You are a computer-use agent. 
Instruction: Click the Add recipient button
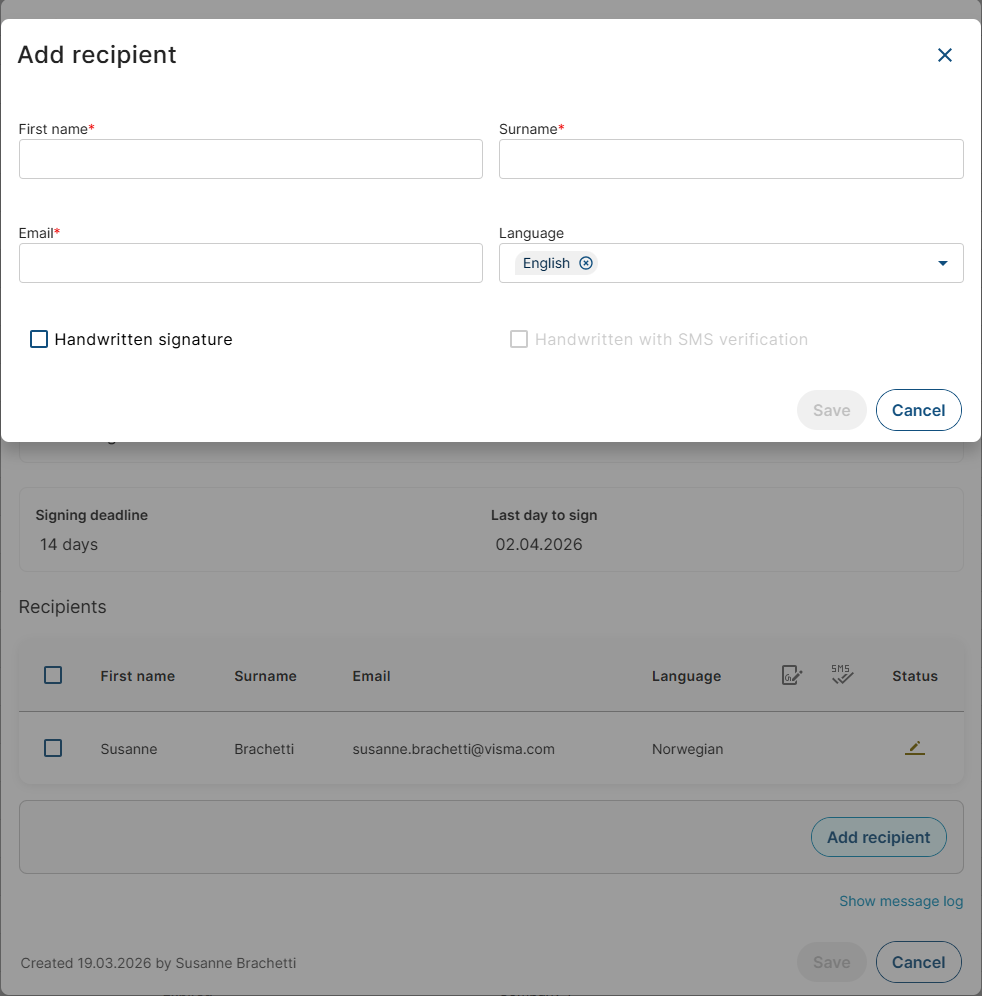click(878, 837)
